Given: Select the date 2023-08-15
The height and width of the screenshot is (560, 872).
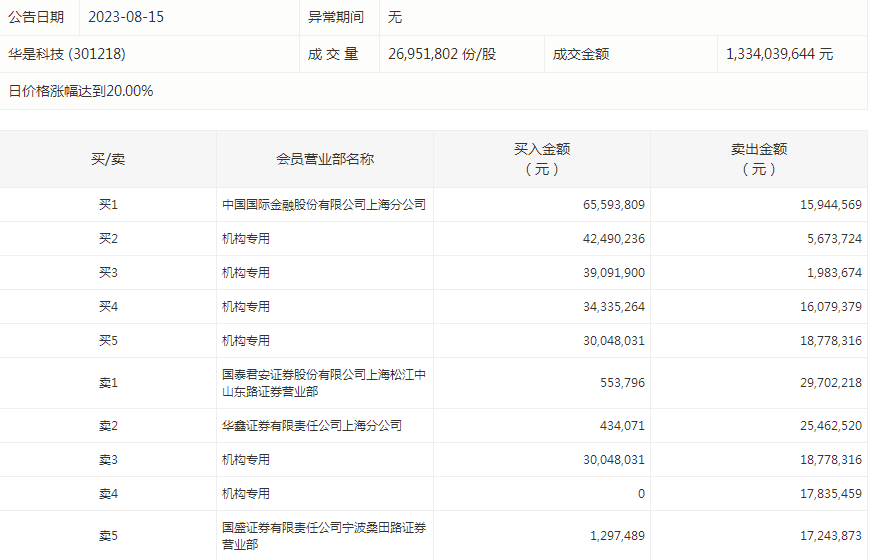Looking at the screenshot, I should coord(126,17).
